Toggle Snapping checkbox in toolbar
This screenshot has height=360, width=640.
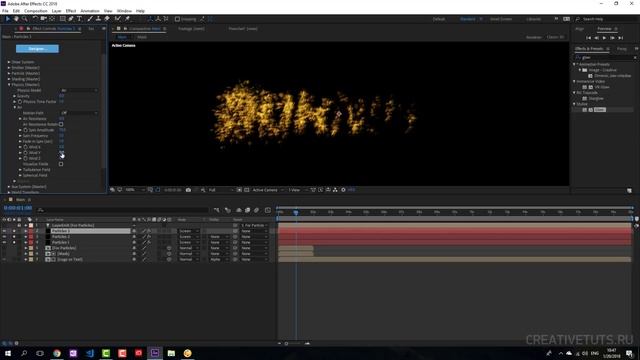[x=177, y=19]
